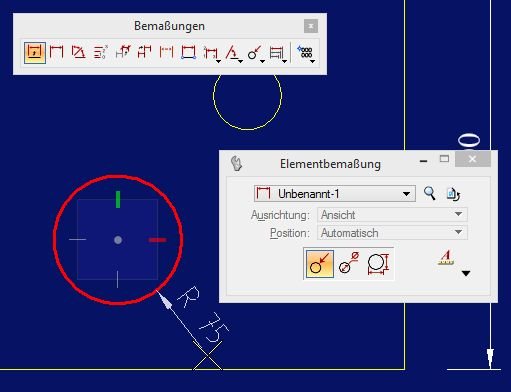This screenshot has height=392, width=511.
Task: Close the Bemaßungen toolbox
Action: [311, 26]
